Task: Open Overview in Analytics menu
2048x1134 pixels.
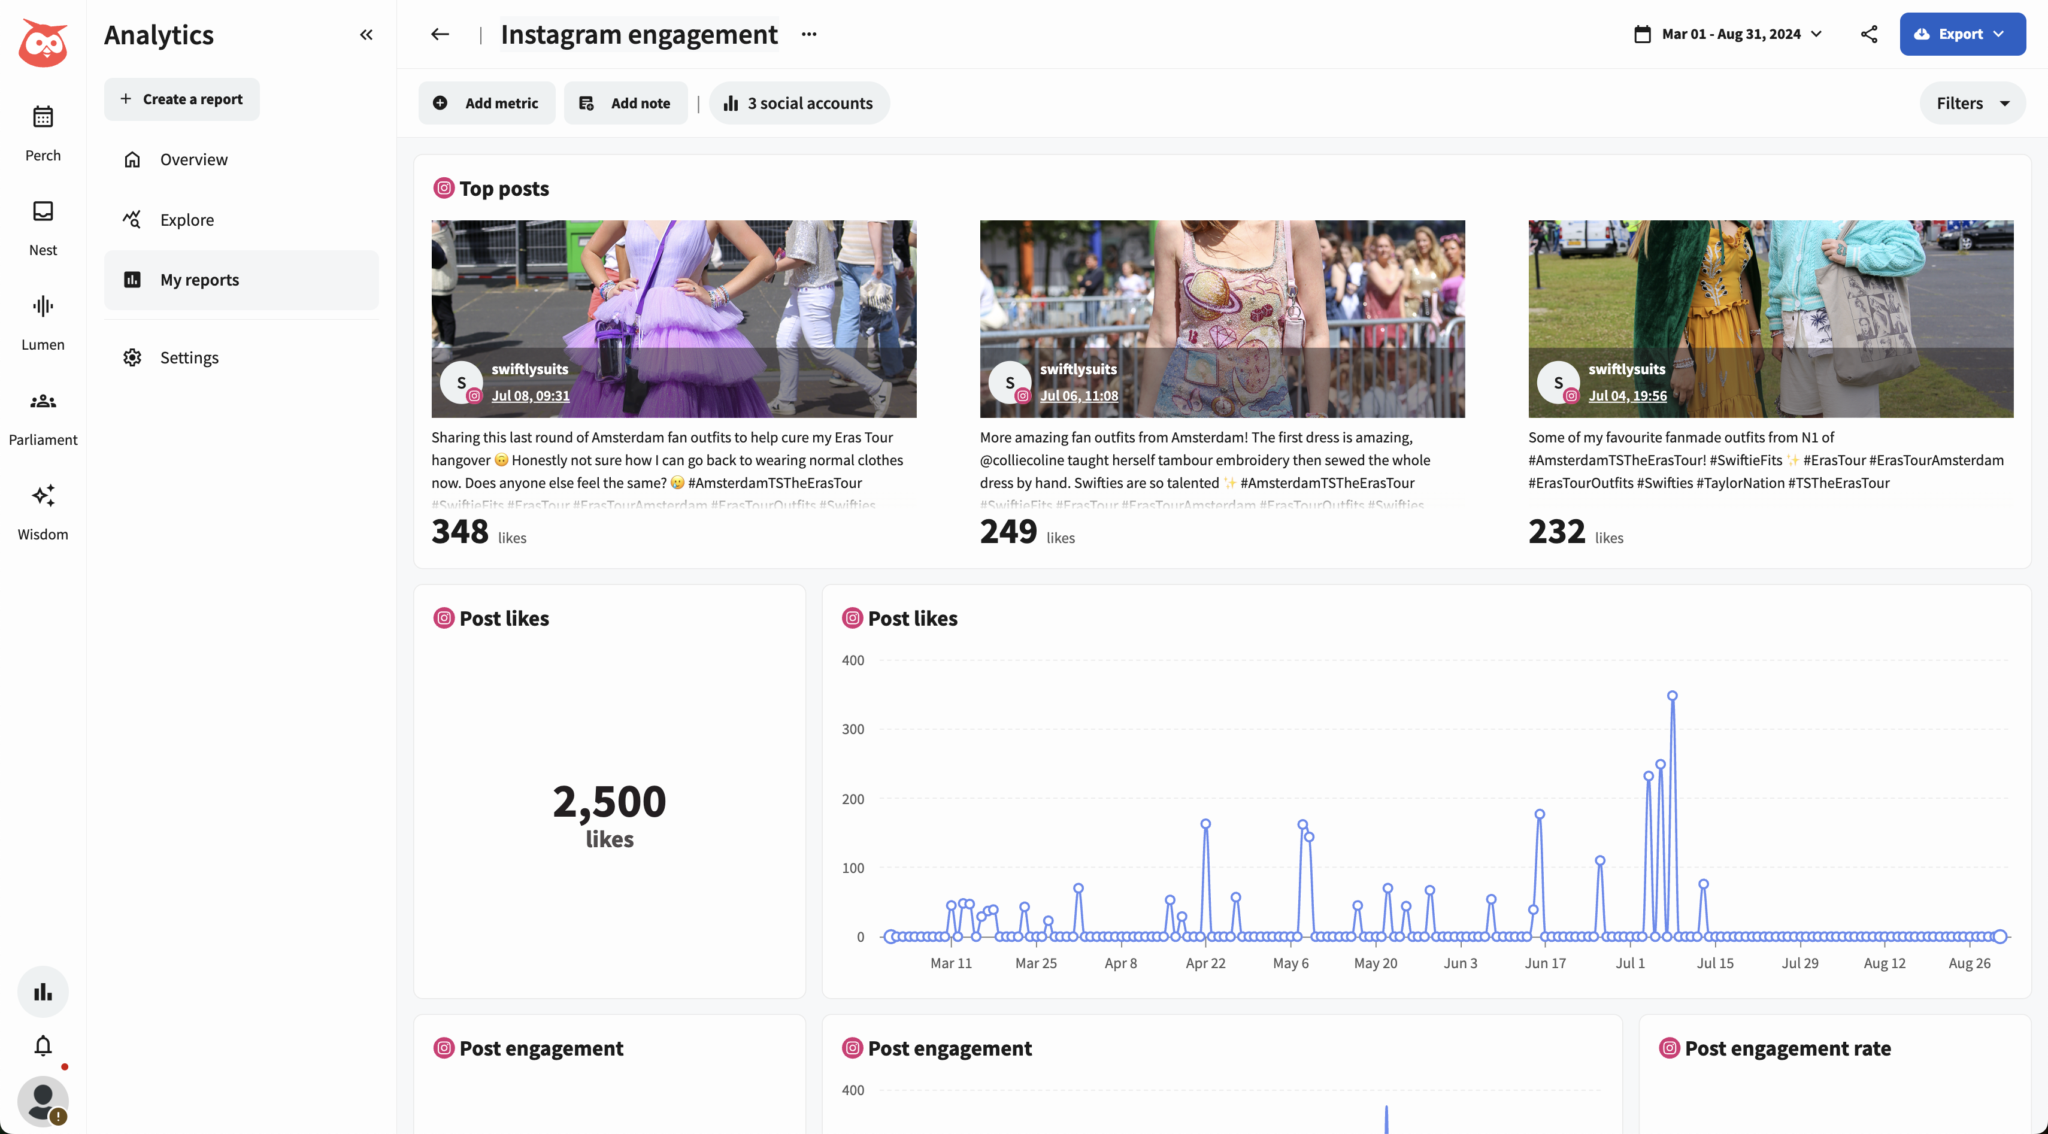Action: click(x=241, y=160)
